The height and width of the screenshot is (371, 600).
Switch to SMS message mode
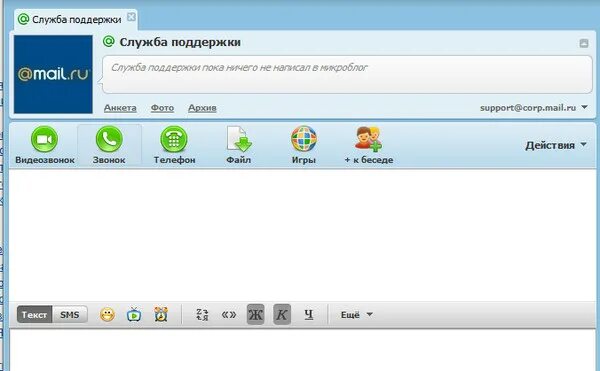click(x=70, y=315)
